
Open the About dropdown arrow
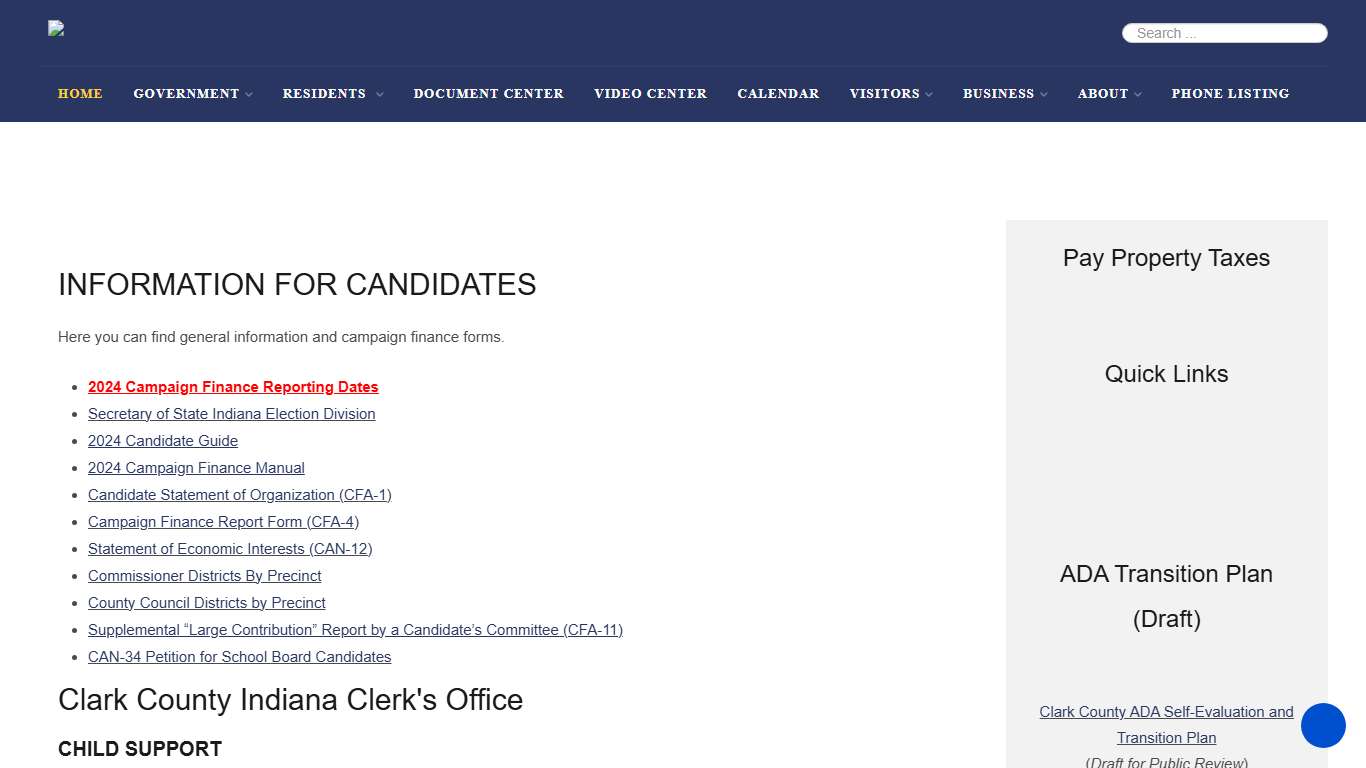tap(1138, 95)
